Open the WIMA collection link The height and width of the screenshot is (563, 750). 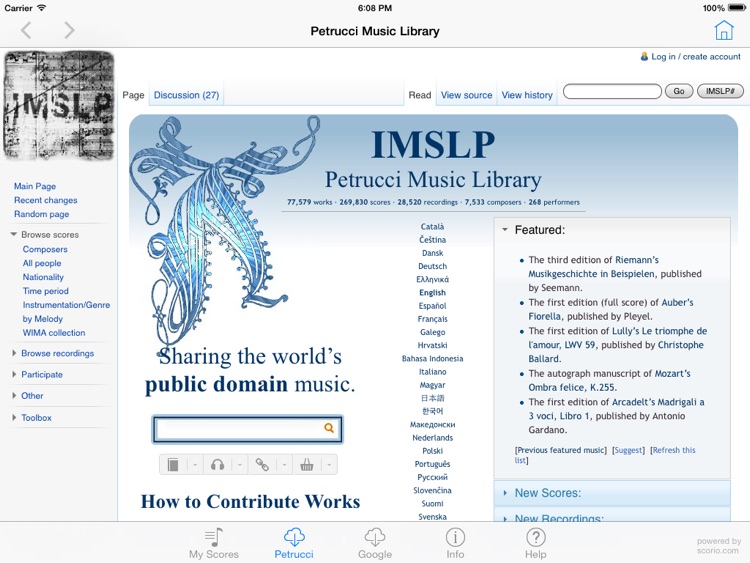click(54, 332)
